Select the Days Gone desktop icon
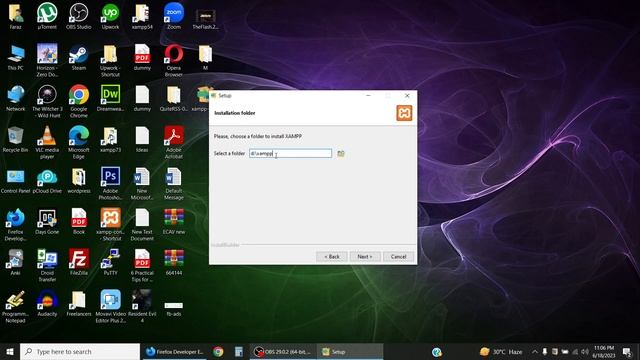The width and height of the screenshot is (640, 360). pos(47,222)
